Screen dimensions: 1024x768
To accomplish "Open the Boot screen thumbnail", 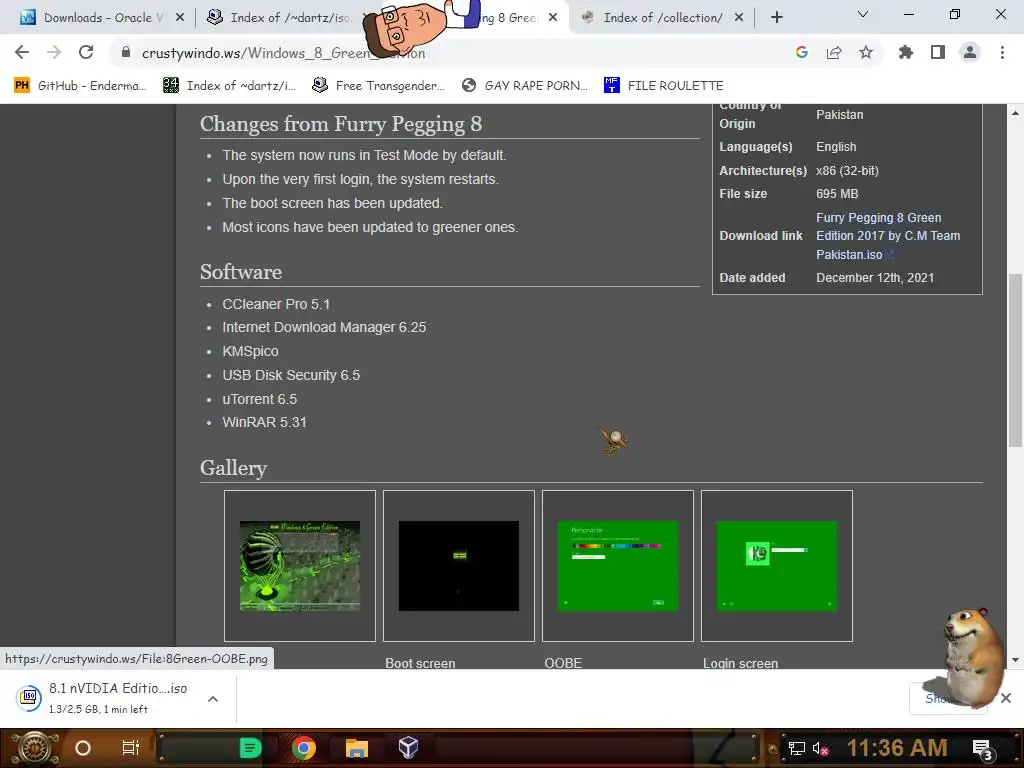I will point(458,566).
